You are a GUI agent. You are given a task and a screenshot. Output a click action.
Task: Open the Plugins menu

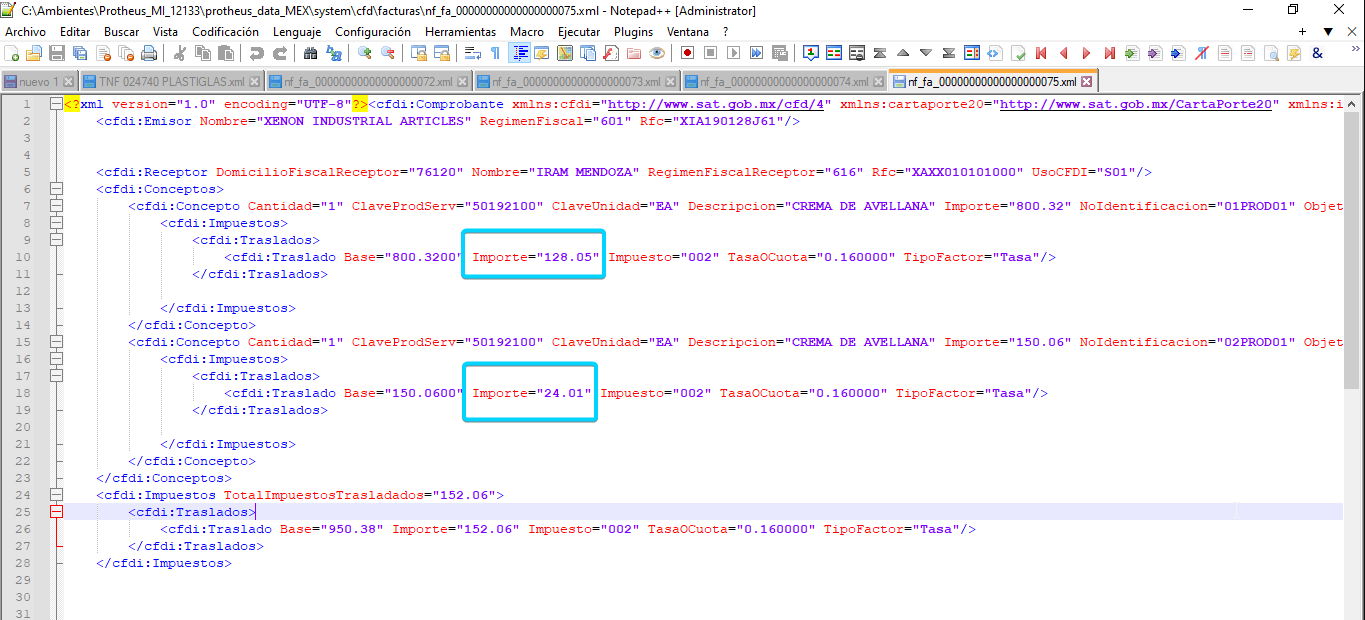633,31
